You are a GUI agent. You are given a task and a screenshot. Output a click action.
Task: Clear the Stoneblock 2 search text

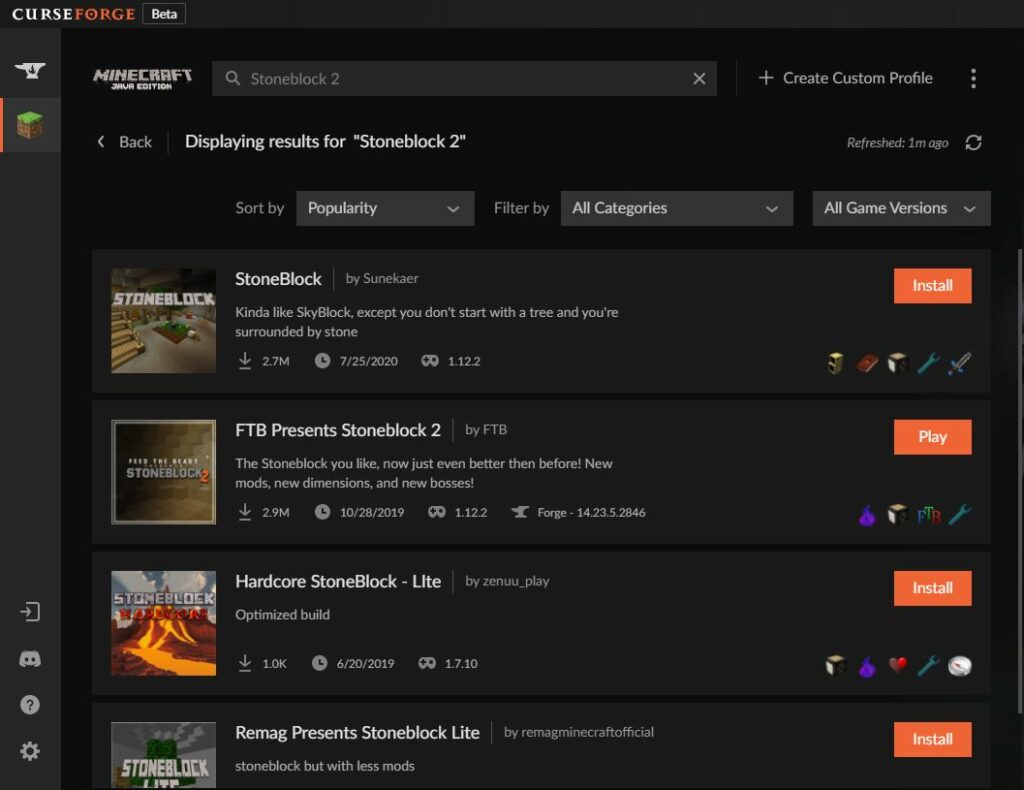(699, 78)
